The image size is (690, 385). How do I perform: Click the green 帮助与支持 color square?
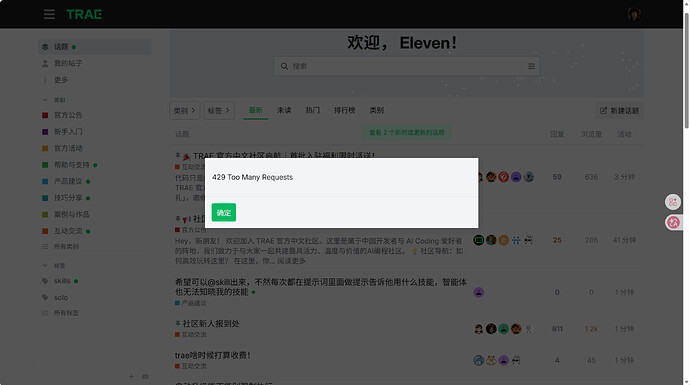click(45, 165)
